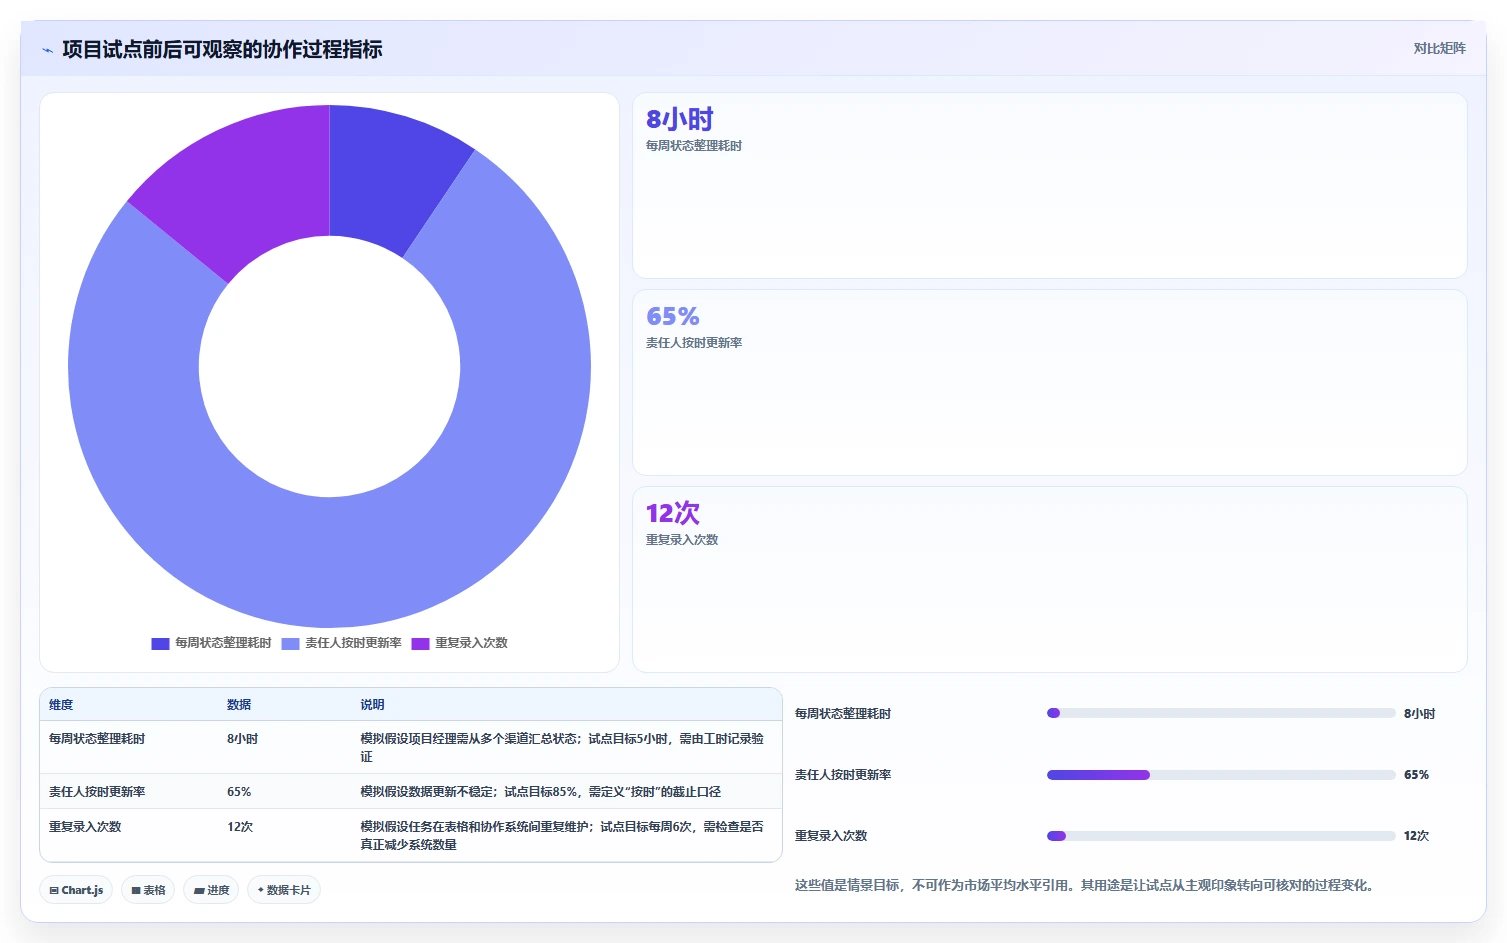
Task: Click 责任人按时更新率 progress row label
Action: click(x=843, y=775)
